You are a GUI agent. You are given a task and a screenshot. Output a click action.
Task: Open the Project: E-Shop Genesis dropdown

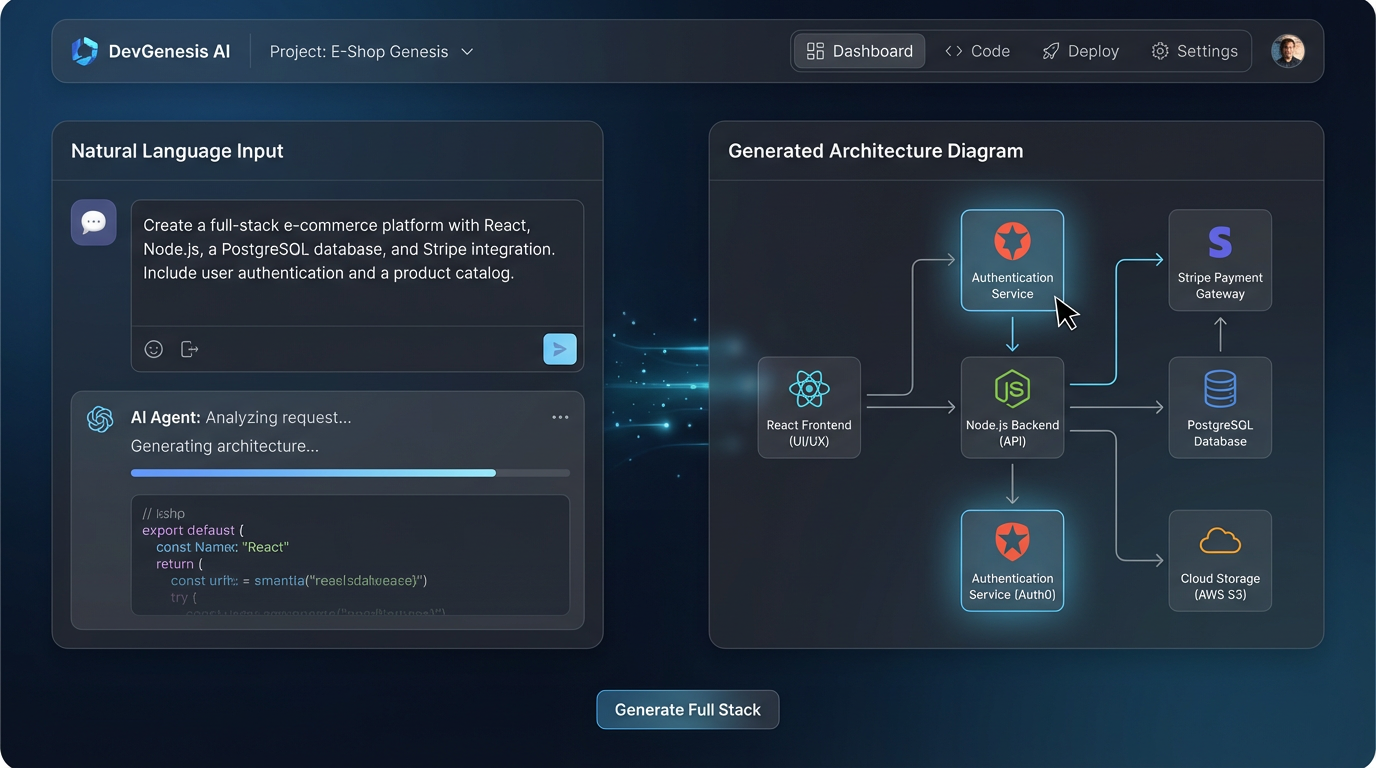[371, 51]
